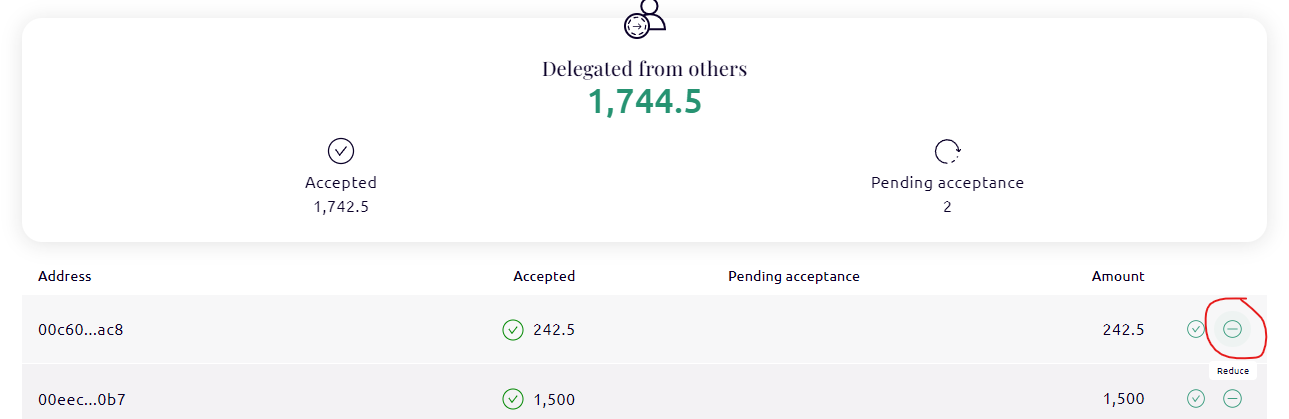The height and width of the screenshot is (419, 1289).
Task: Click the Reduce minus icon for 00c60...ac8
Action: [x=1232, y=328]
